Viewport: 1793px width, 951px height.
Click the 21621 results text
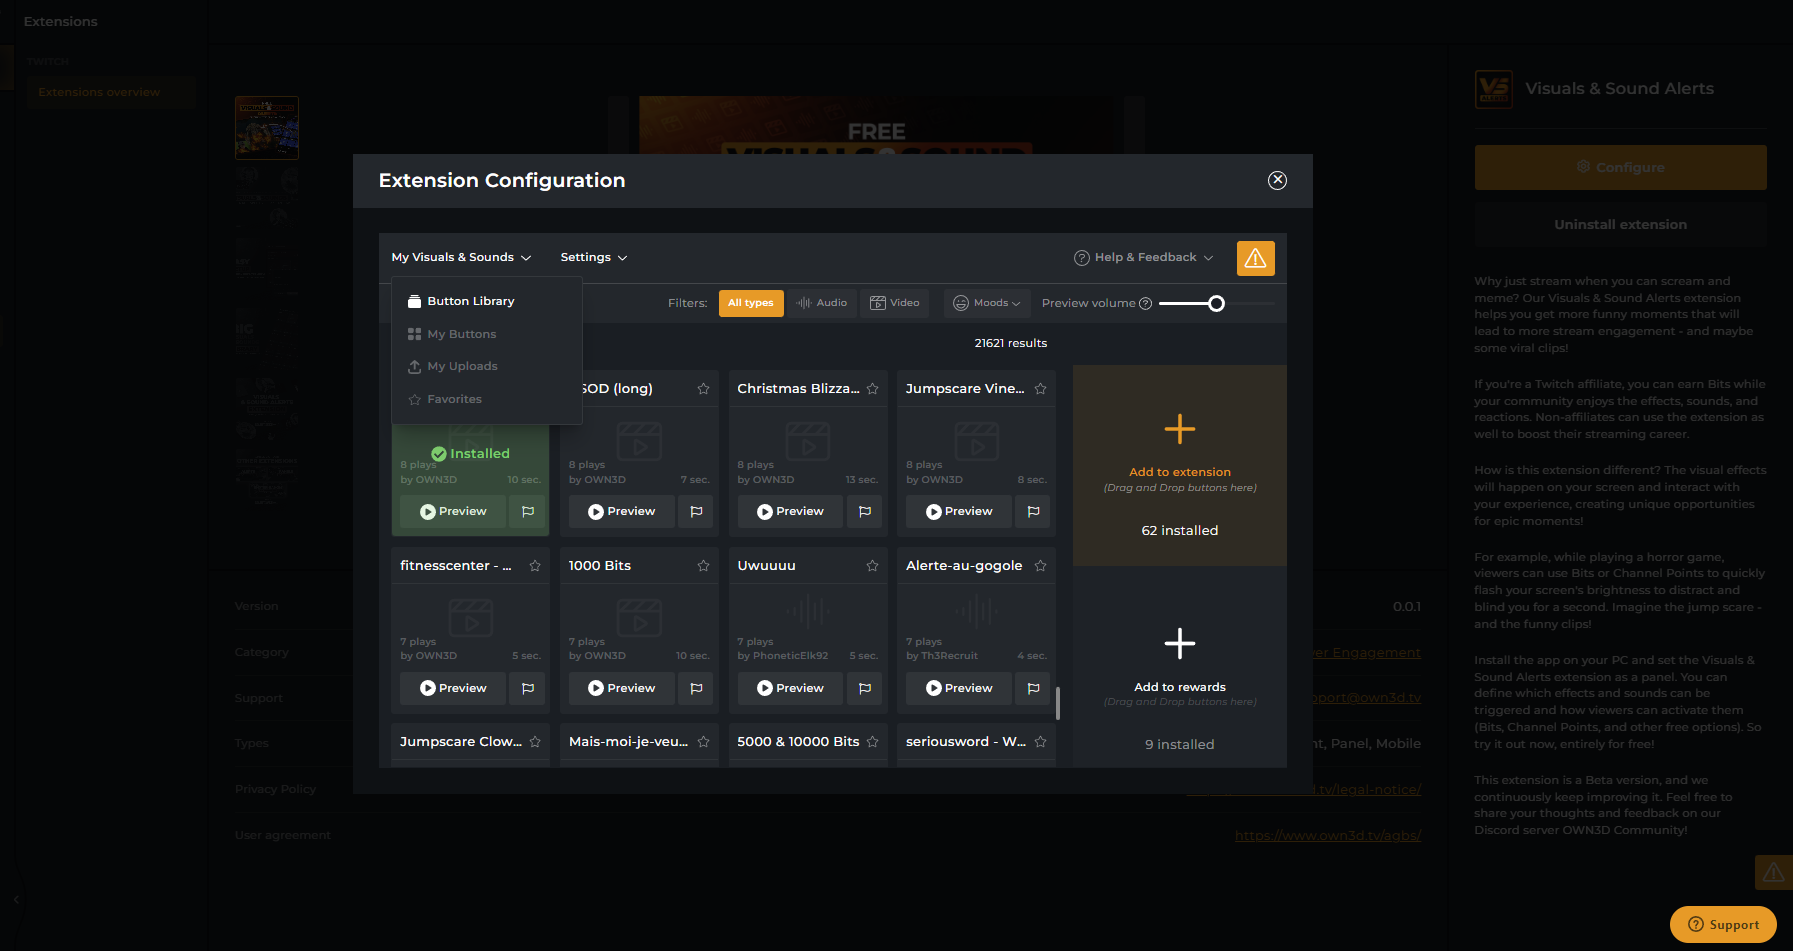(x=1011, y=343)
